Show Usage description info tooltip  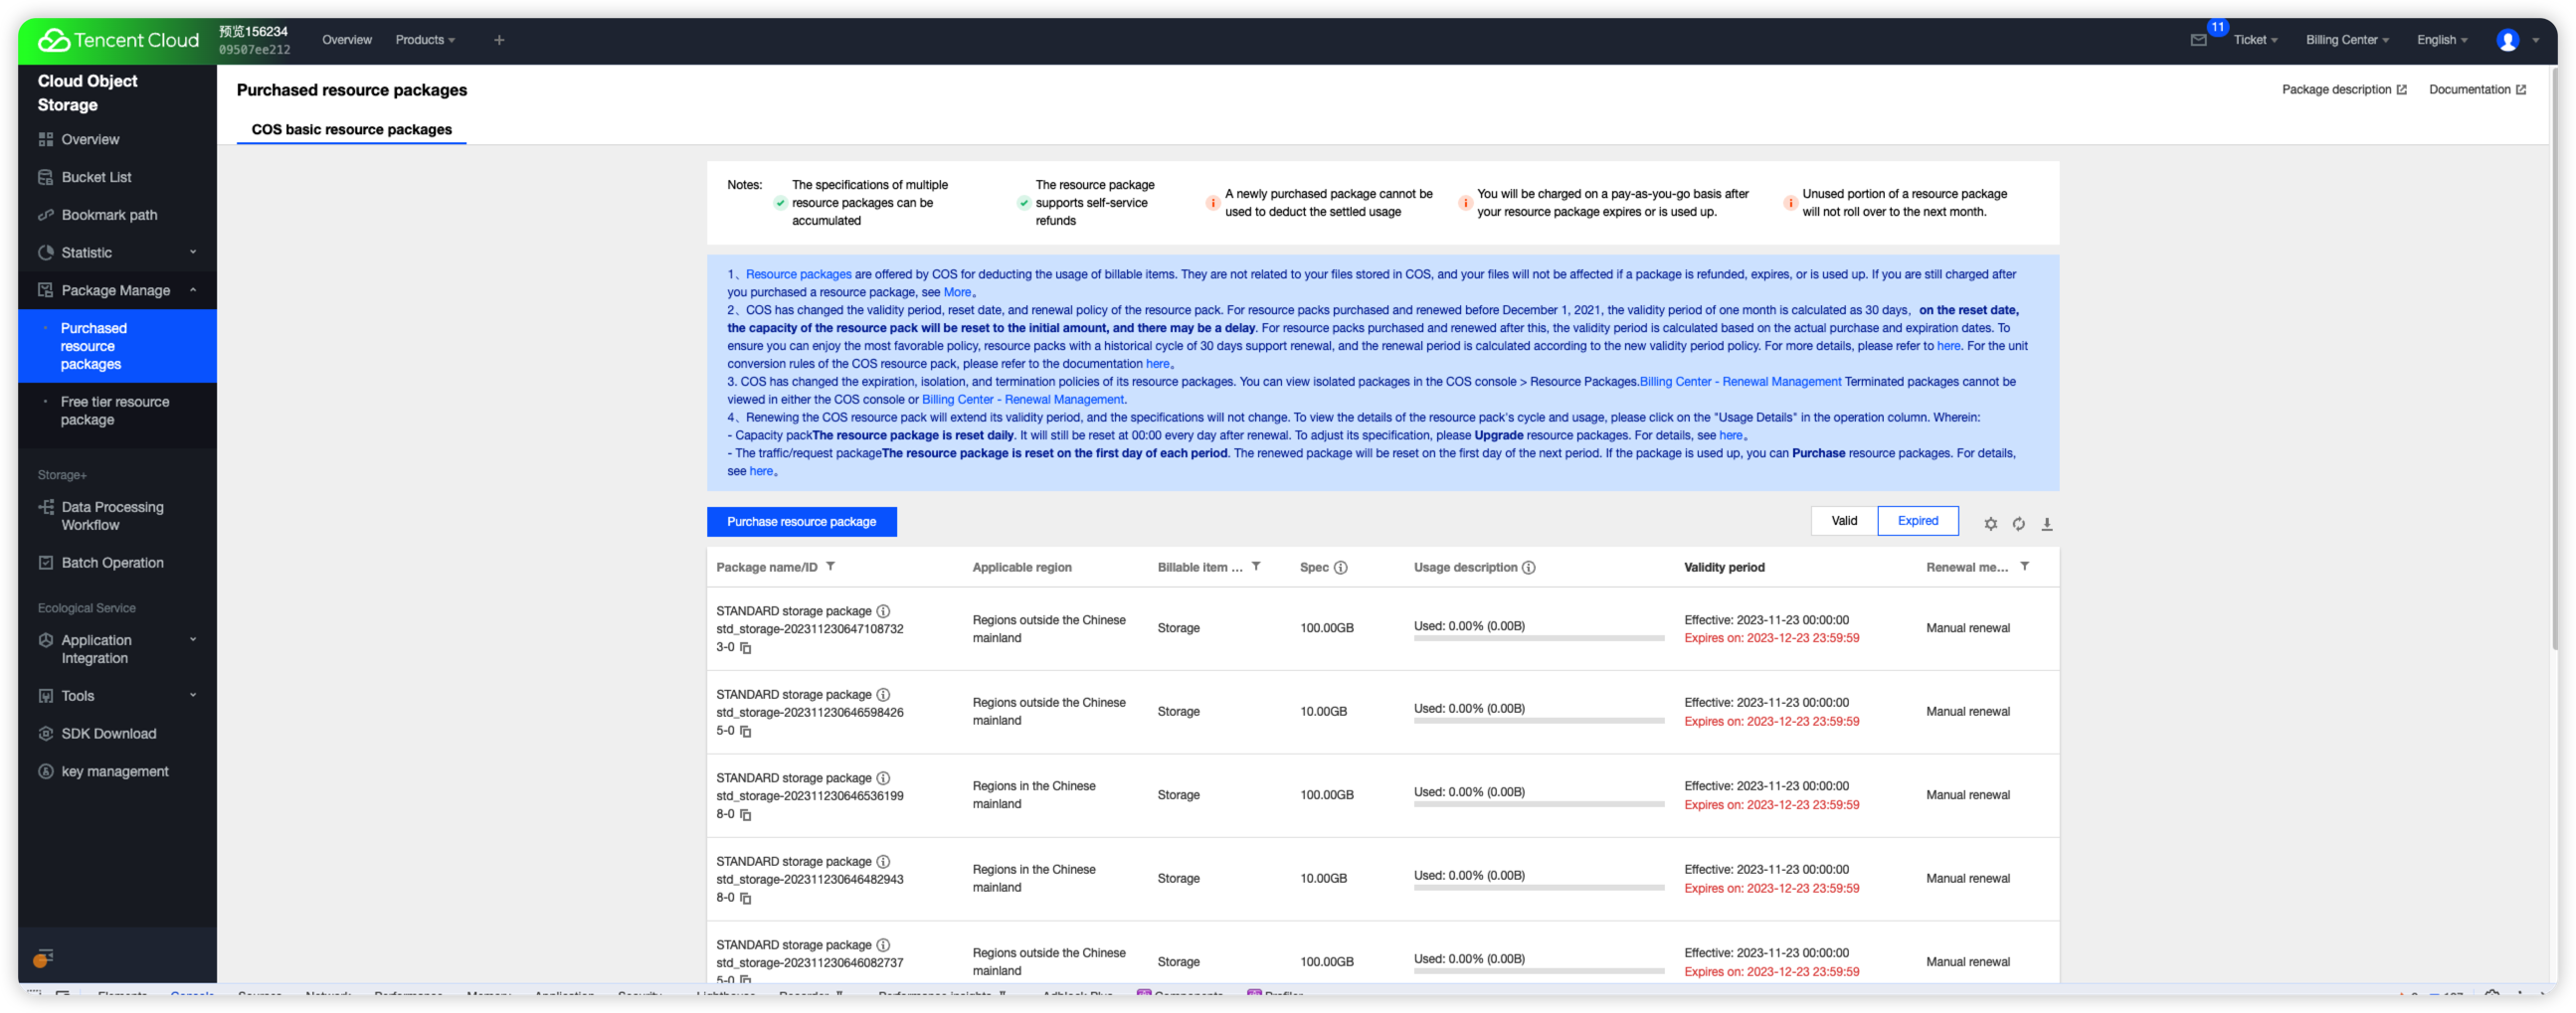[x=1528, y=568]
